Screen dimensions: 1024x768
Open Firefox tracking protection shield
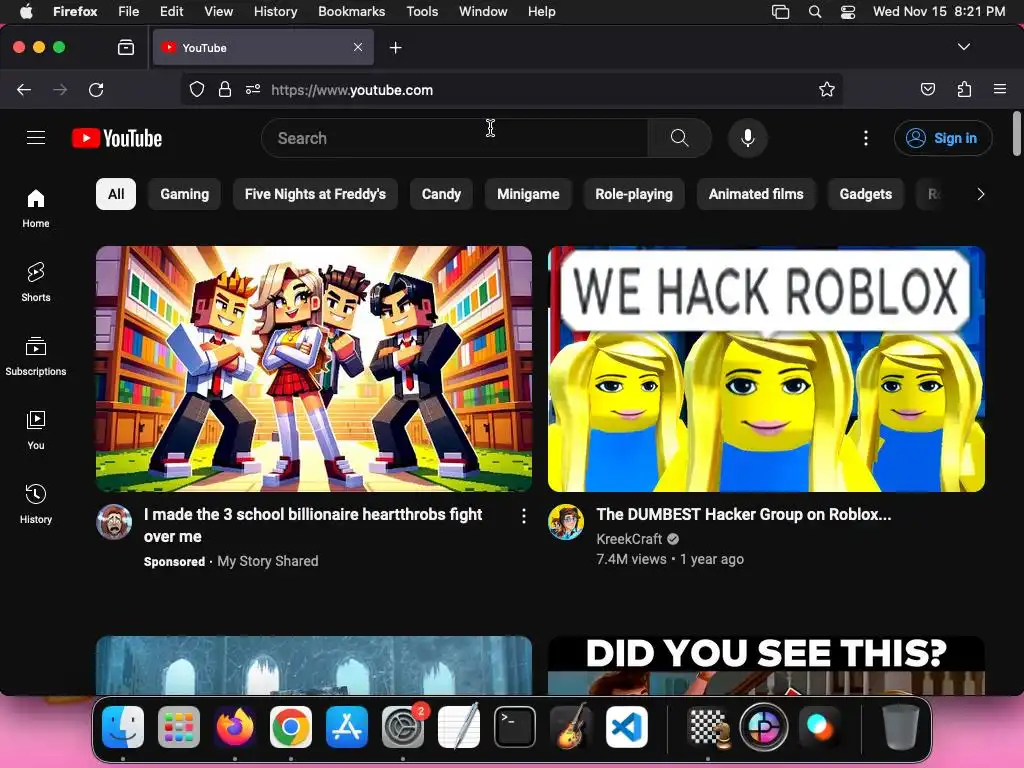[x=197, y=89]
